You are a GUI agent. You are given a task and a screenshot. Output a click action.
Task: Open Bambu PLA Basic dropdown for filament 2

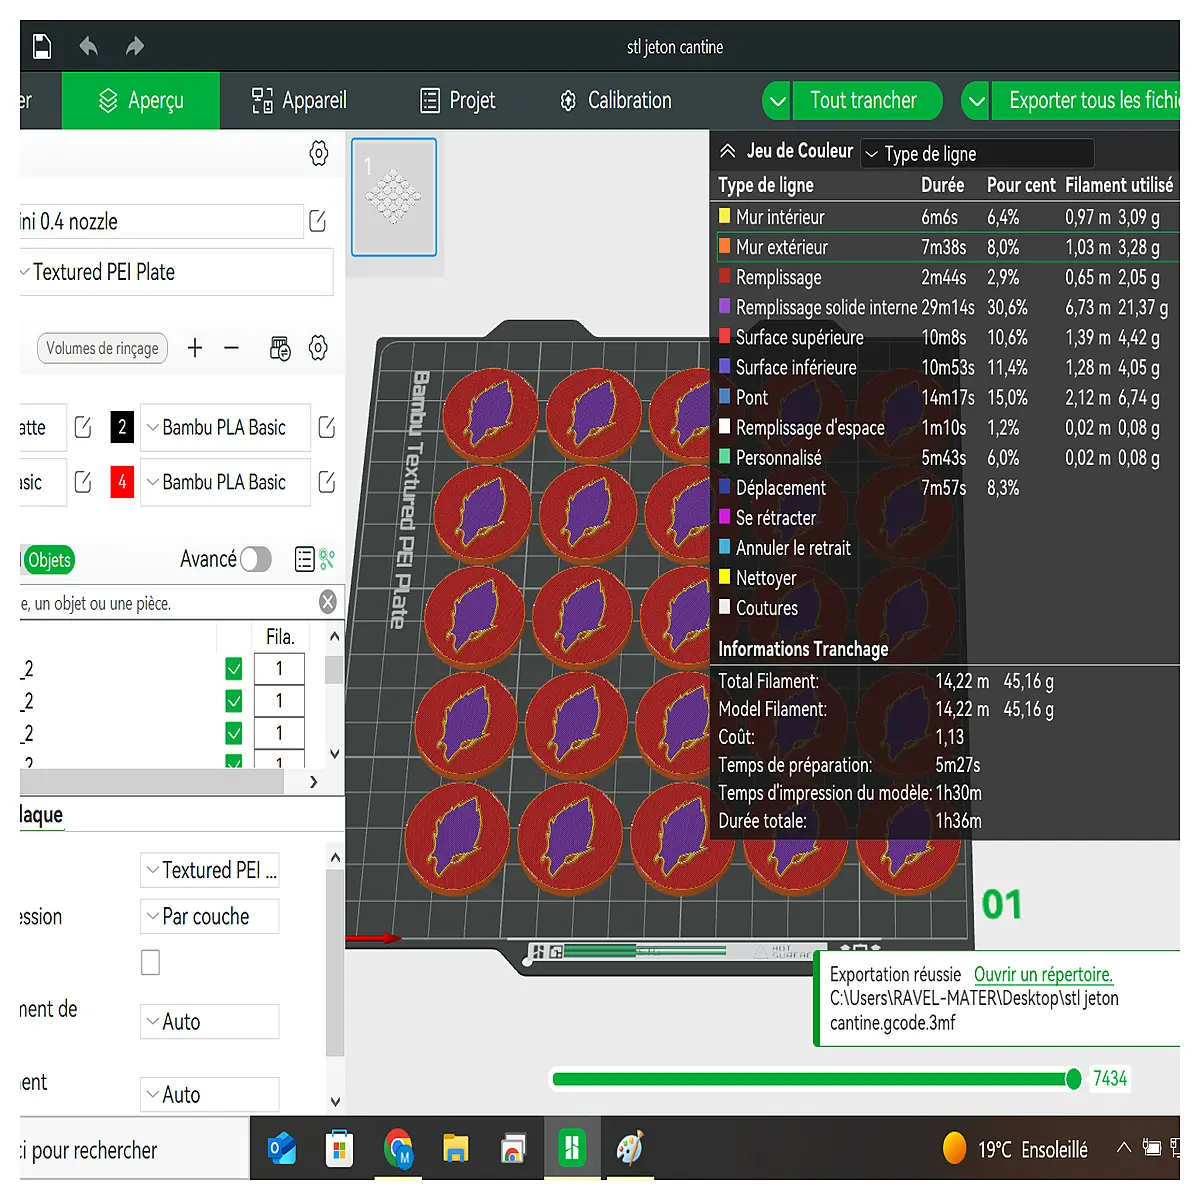tap(225, 428)
